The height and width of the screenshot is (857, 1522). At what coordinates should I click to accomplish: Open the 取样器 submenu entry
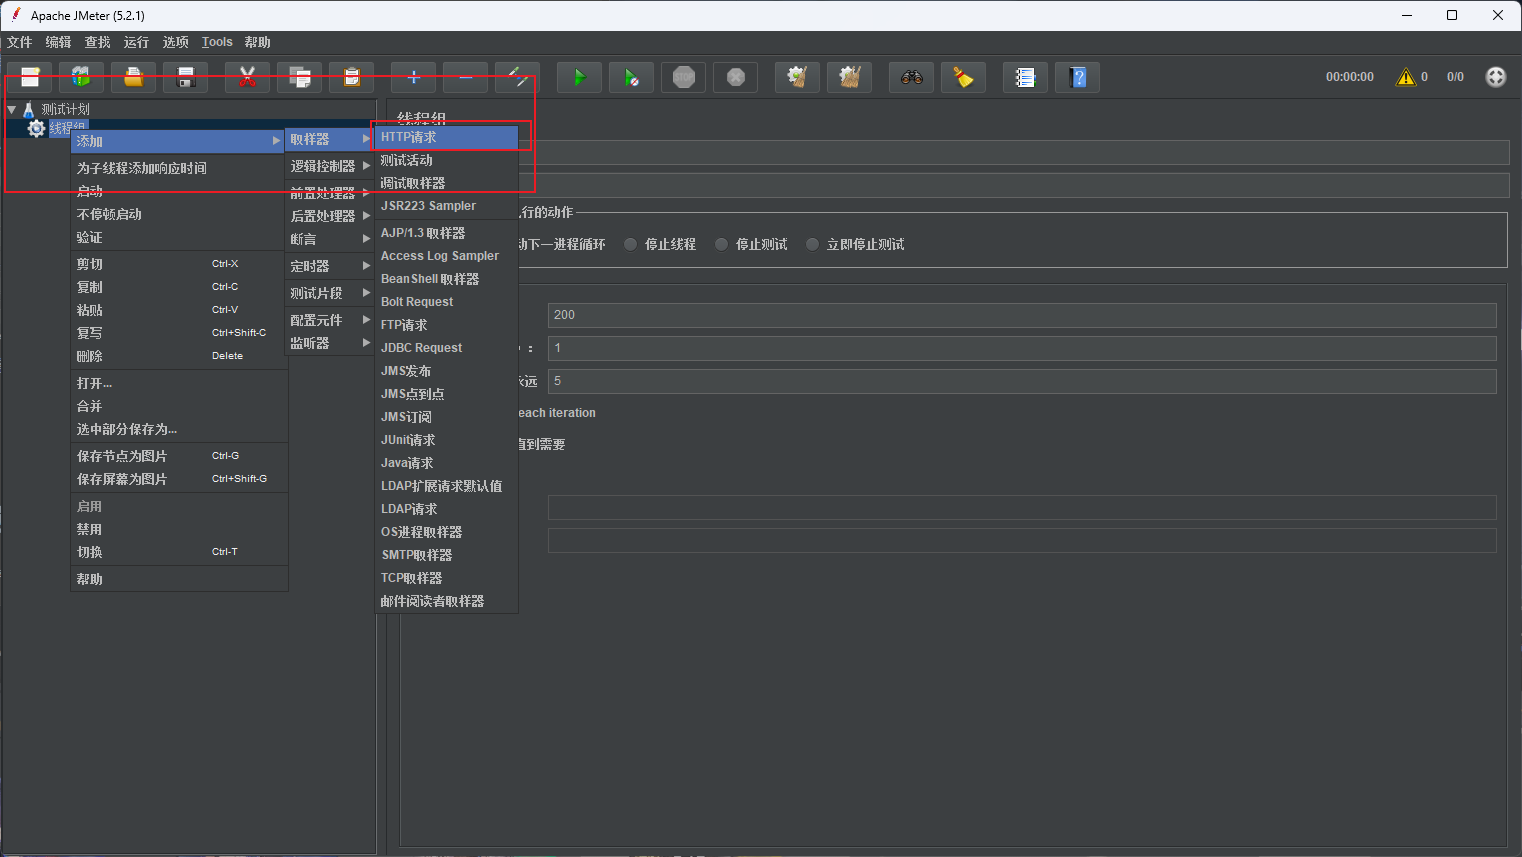click(x=330, y=139)
